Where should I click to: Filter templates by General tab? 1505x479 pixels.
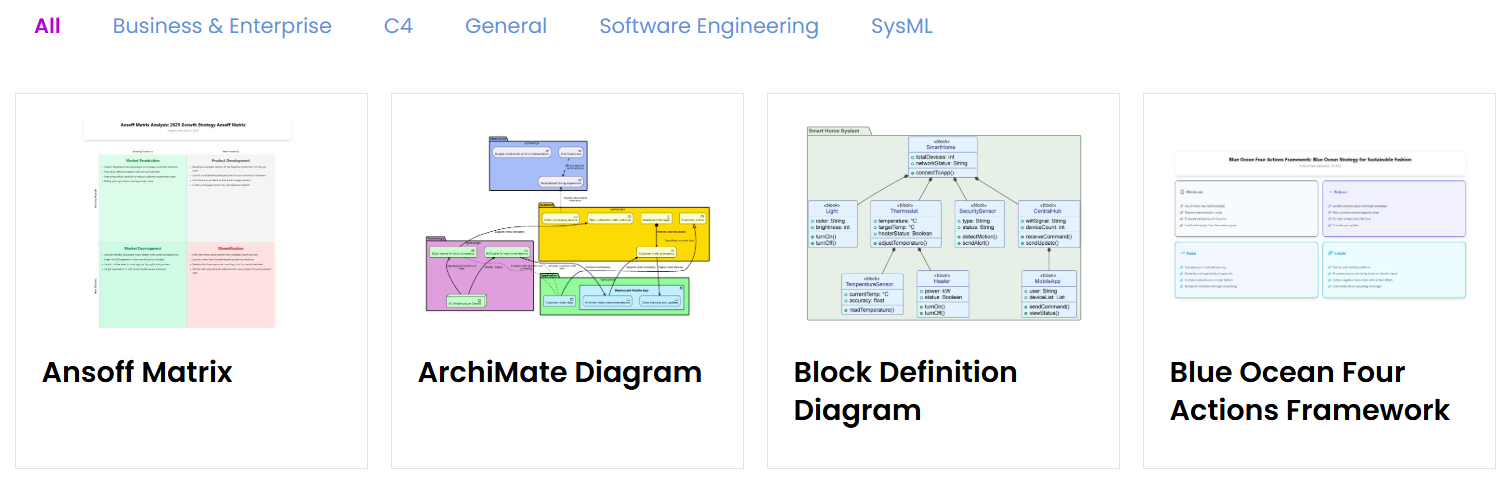point(506,26)
